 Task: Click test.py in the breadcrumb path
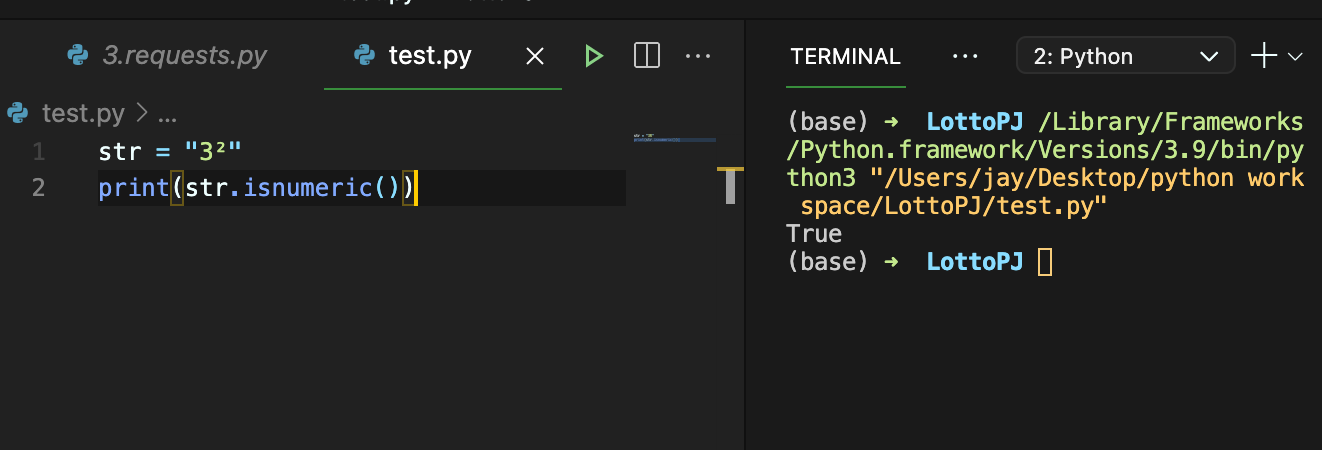[83, 113]
